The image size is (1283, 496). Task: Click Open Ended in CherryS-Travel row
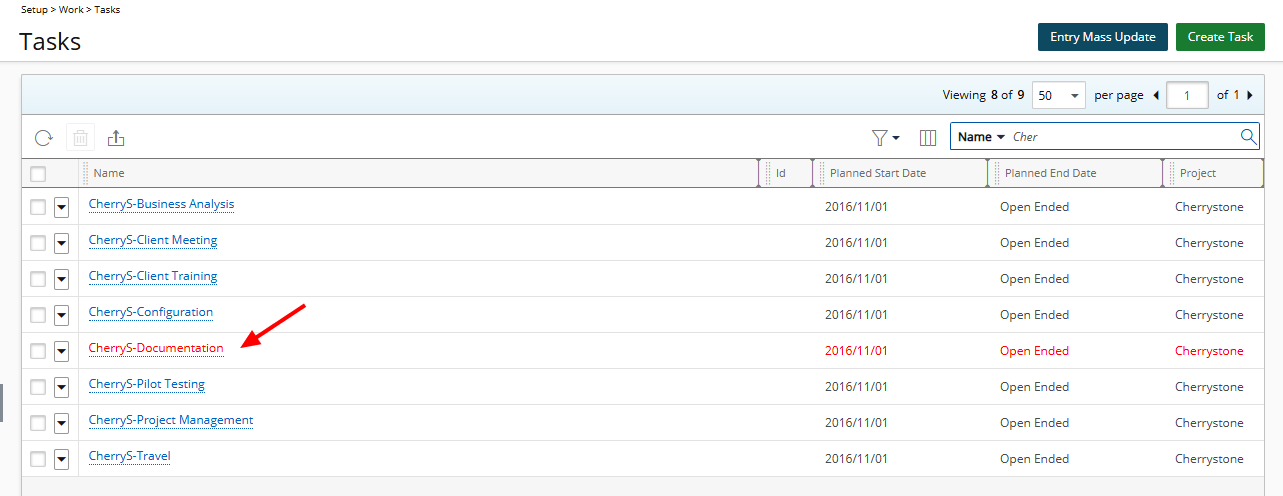(x=1034, y=459)
